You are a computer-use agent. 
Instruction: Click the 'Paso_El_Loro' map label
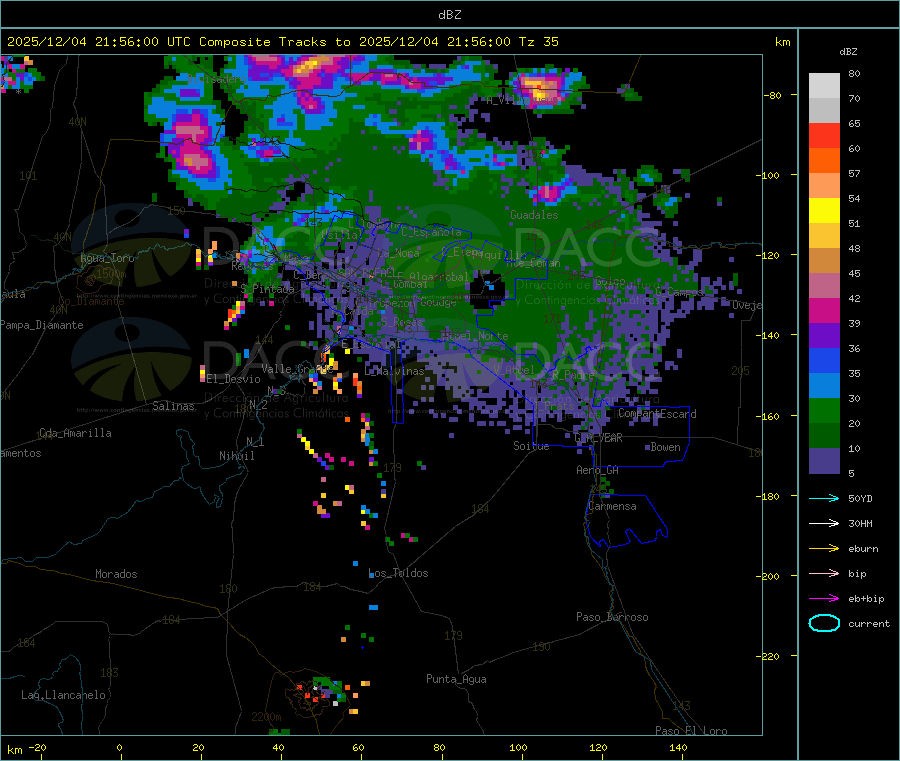click(x=691, y=731)
